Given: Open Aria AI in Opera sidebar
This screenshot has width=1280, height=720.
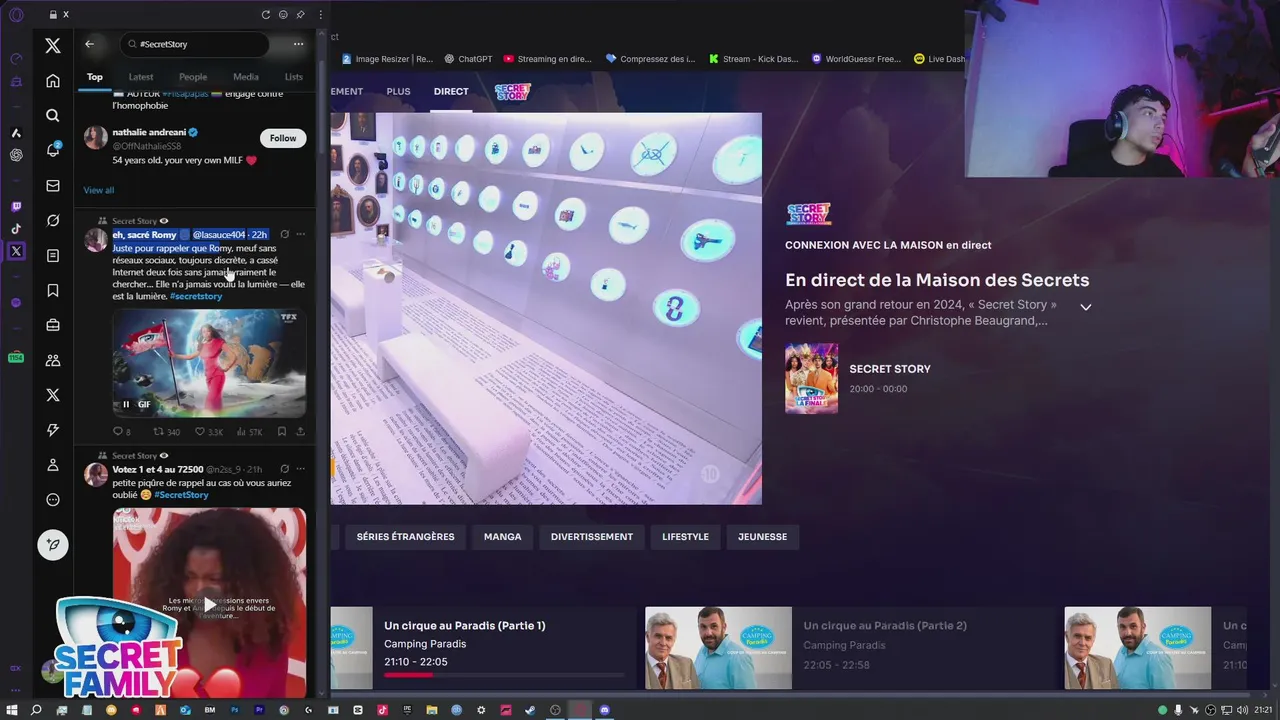Looking at the screenshot, I should point(16,133).
